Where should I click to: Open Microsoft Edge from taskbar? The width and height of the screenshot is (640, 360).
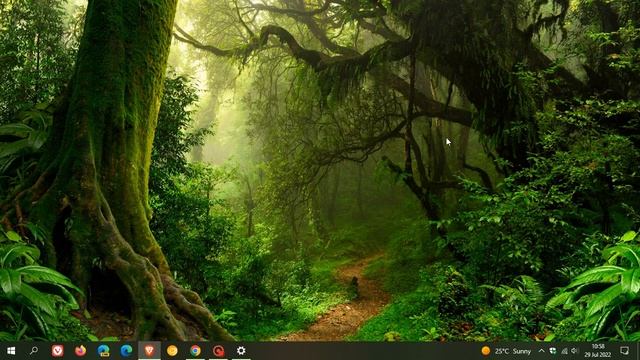pyautogui.click(x=126, y=351)
